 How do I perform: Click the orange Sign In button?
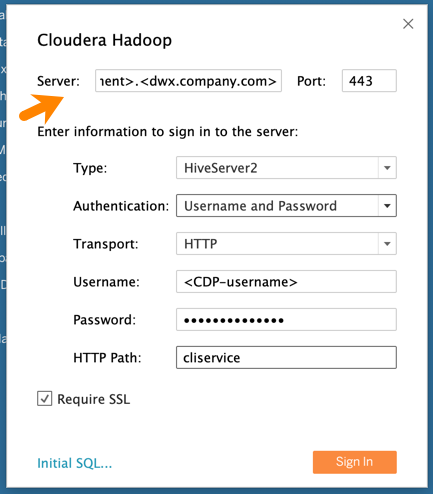355,462
